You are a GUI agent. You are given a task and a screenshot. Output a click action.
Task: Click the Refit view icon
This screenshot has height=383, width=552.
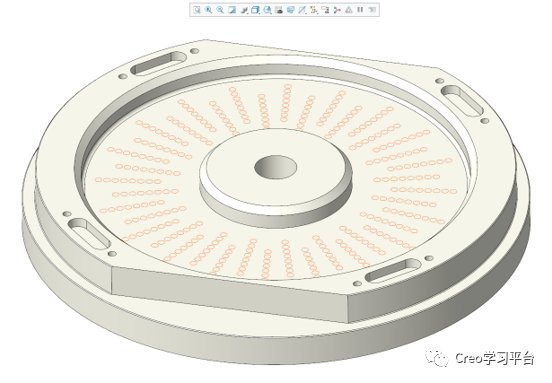[x=197, y=10]
